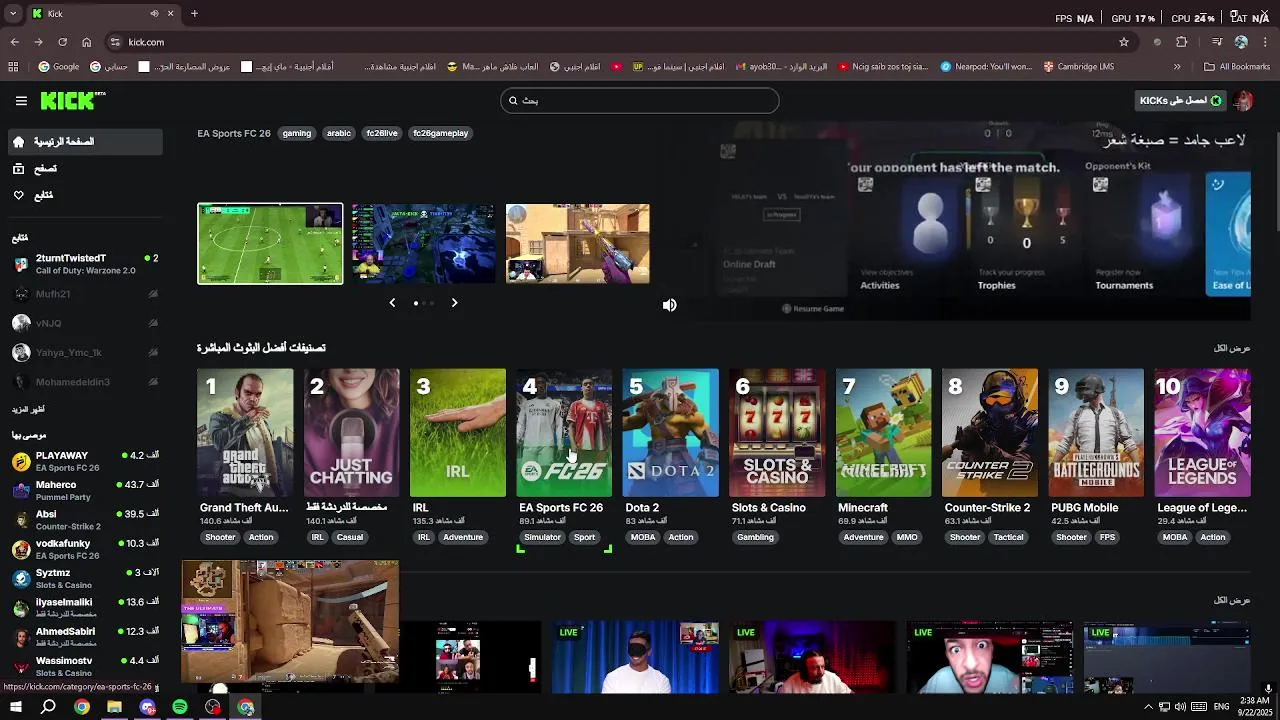
Task: Click the Tactical tag under Counter-Strike 2
Action: pyautogui.click(x=1008, y=537)
